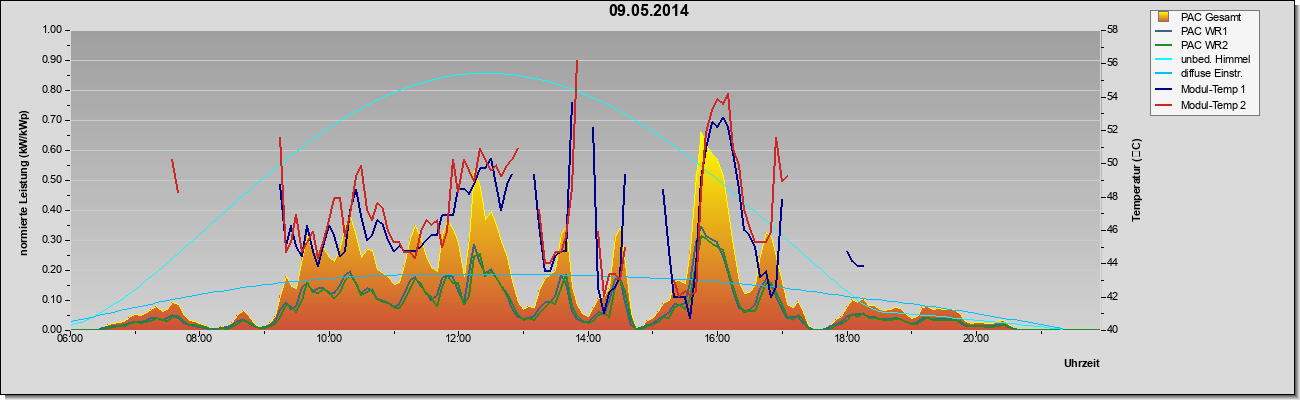Click the 1.00 value on power axis
Screen dimensions: 1300x400
(51, 30)
